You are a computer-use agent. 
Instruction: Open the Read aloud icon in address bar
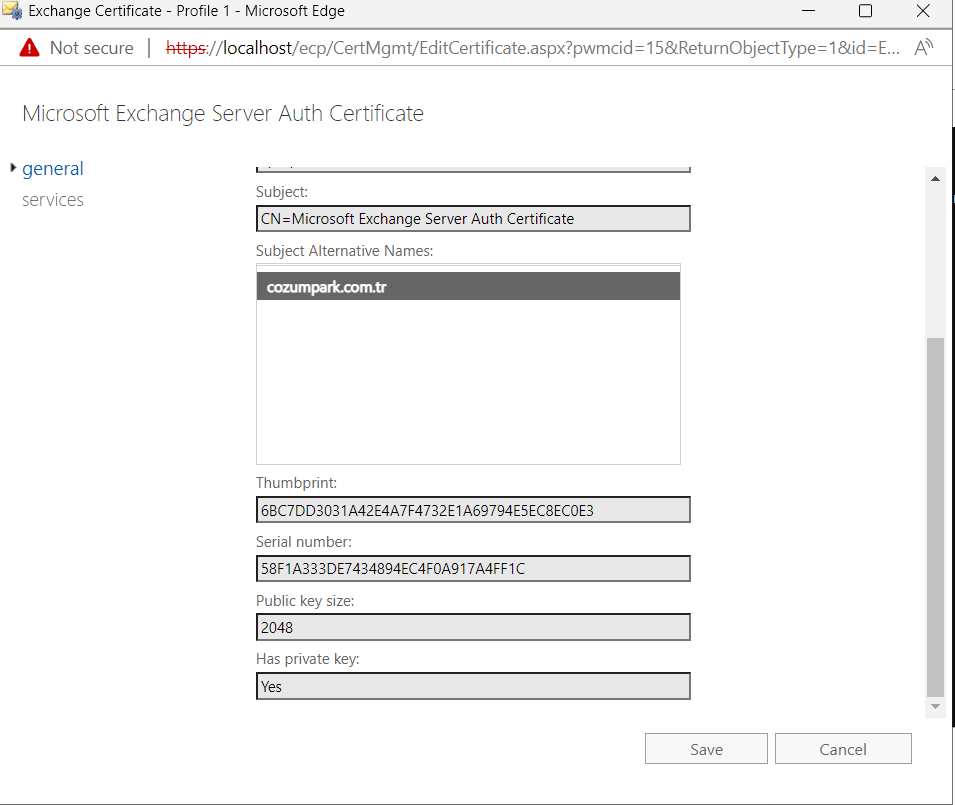(923, 47)
